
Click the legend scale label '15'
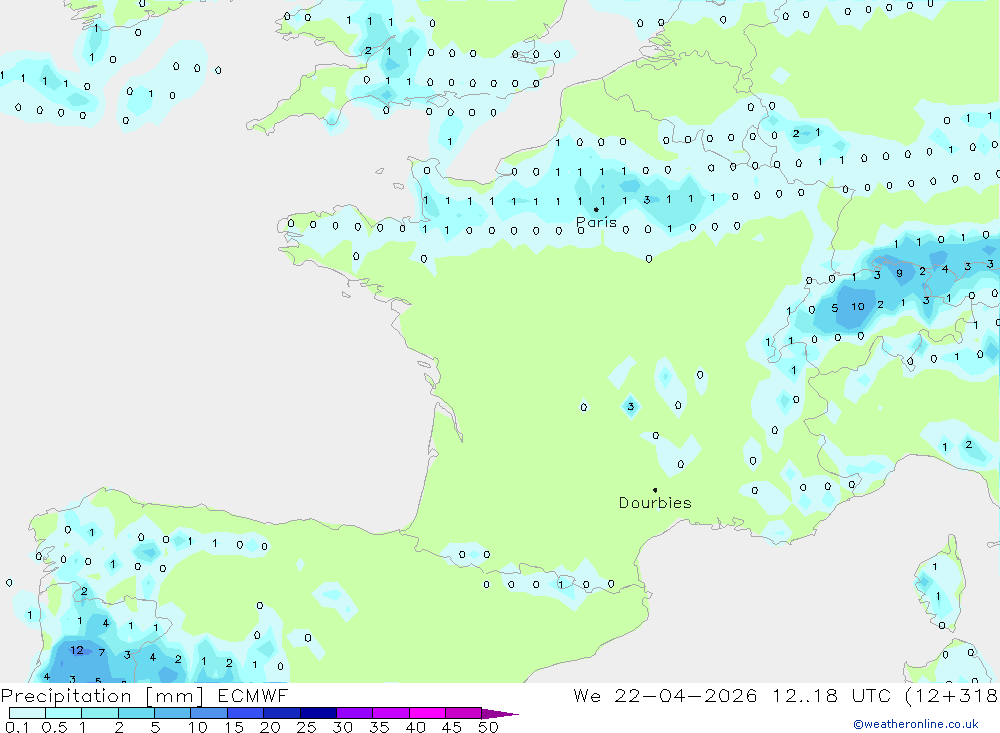(x=234, y=727)
